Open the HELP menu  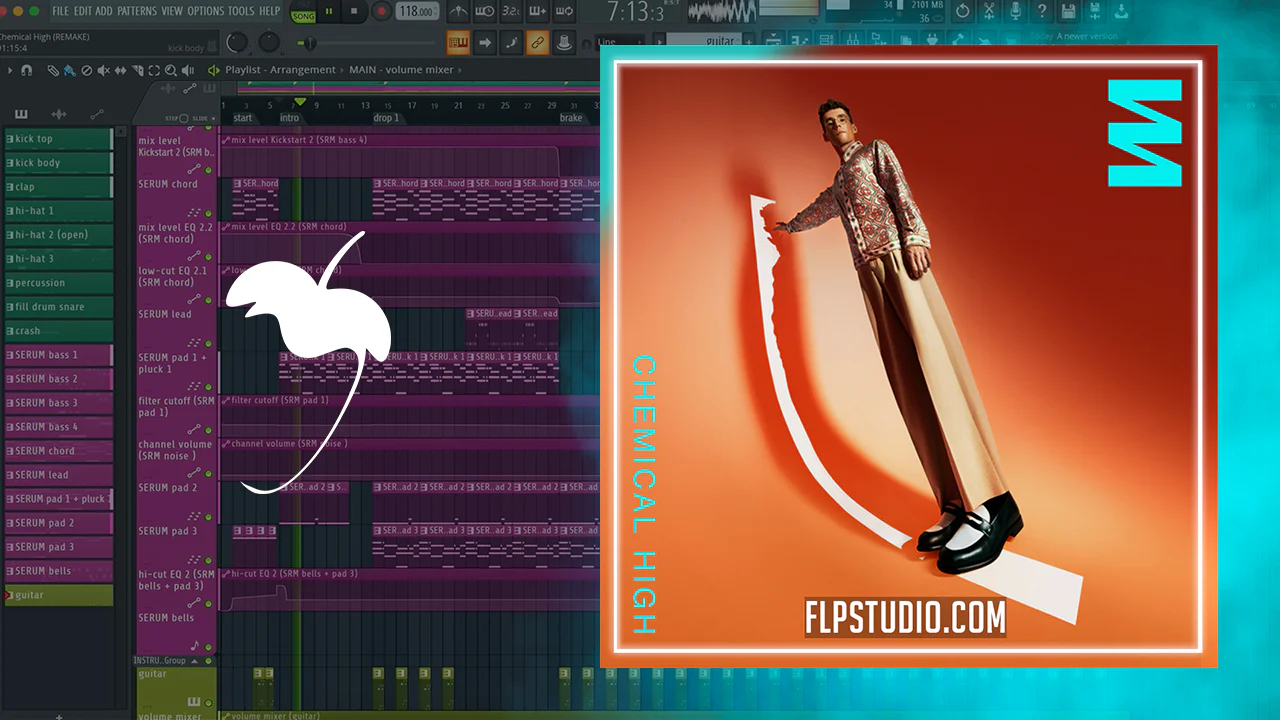pos(270,11)
